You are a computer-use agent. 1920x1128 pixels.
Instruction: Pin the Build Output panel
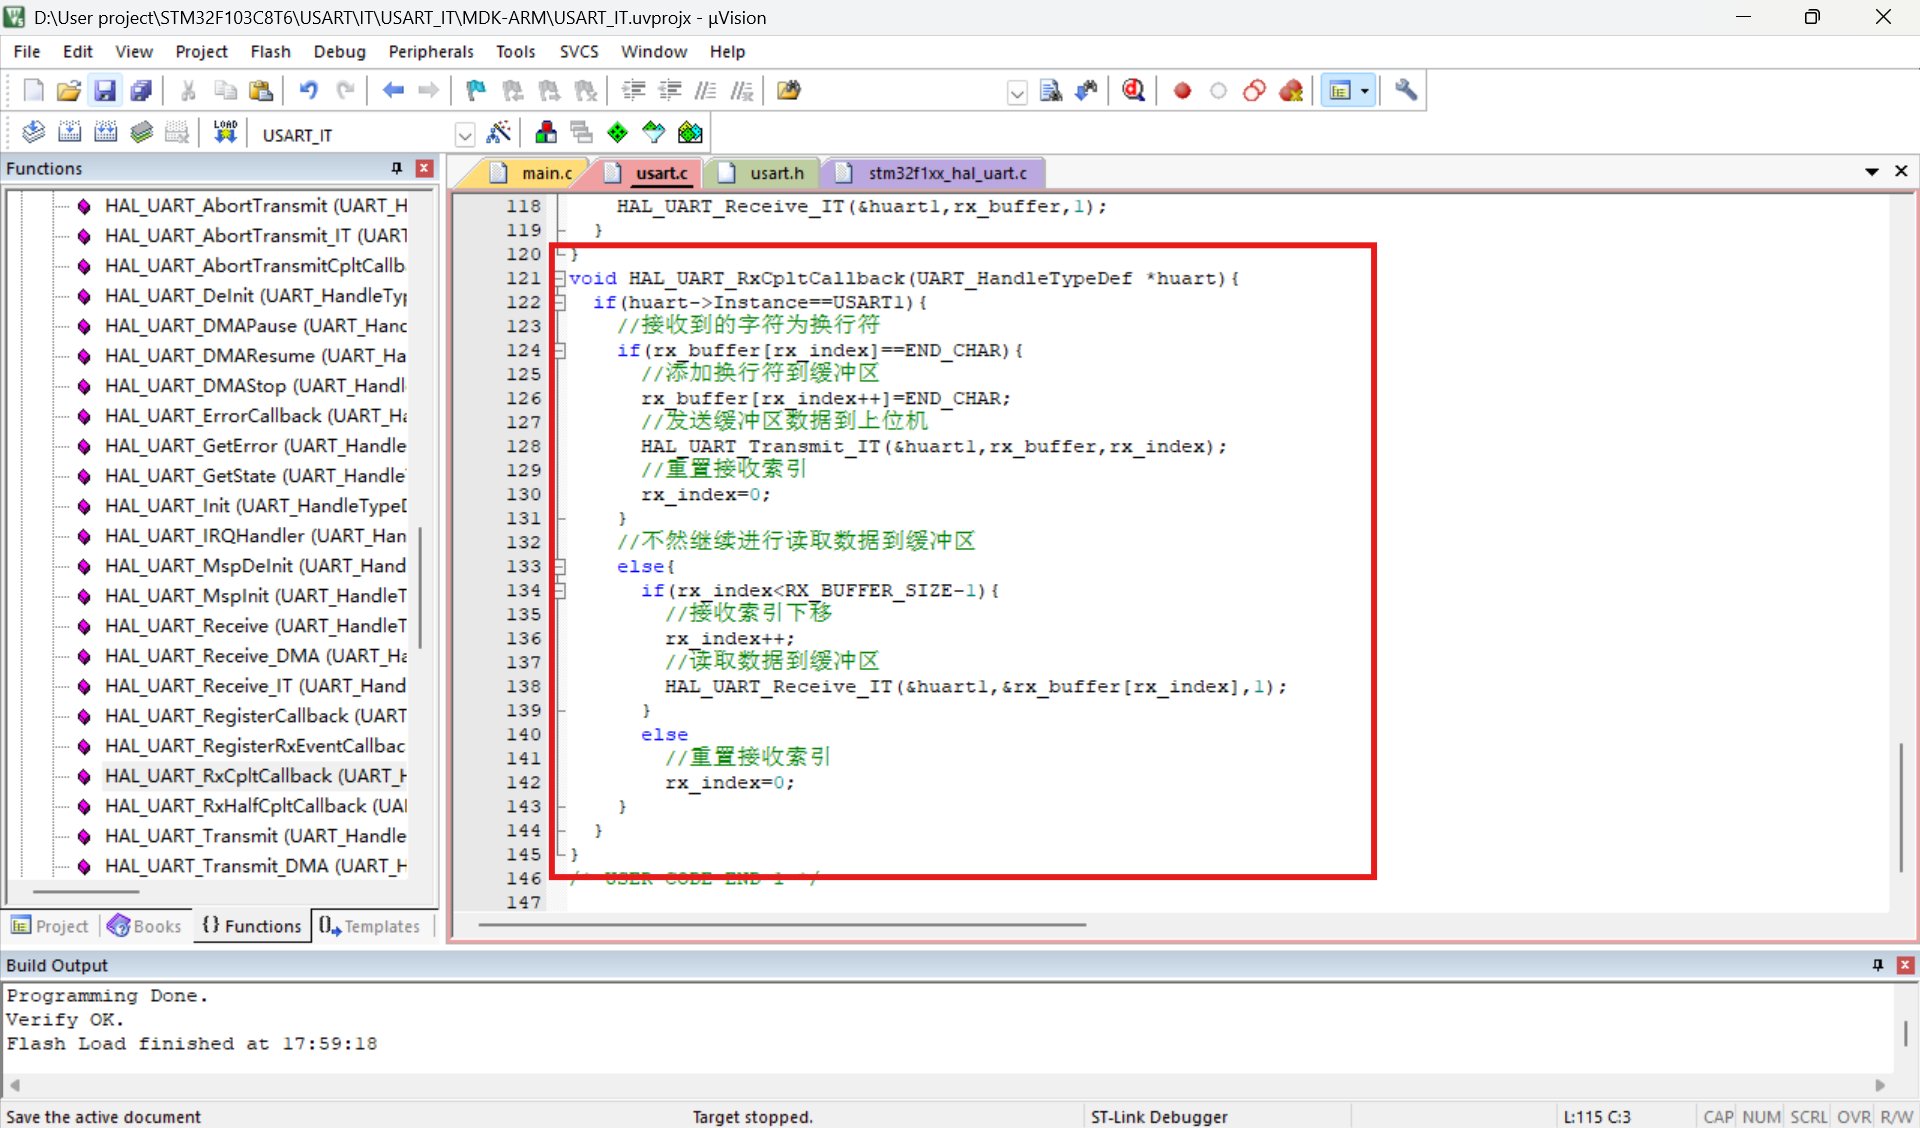(1877, 965)
